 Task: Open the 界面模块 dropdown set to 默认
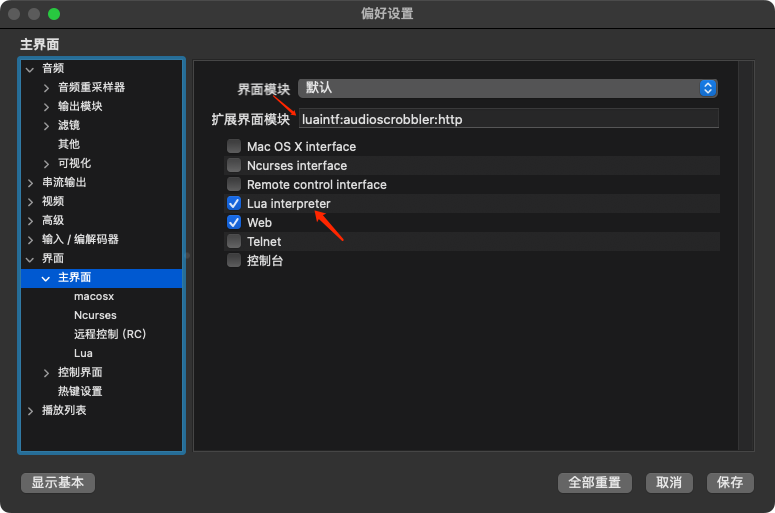pos(508,88)
